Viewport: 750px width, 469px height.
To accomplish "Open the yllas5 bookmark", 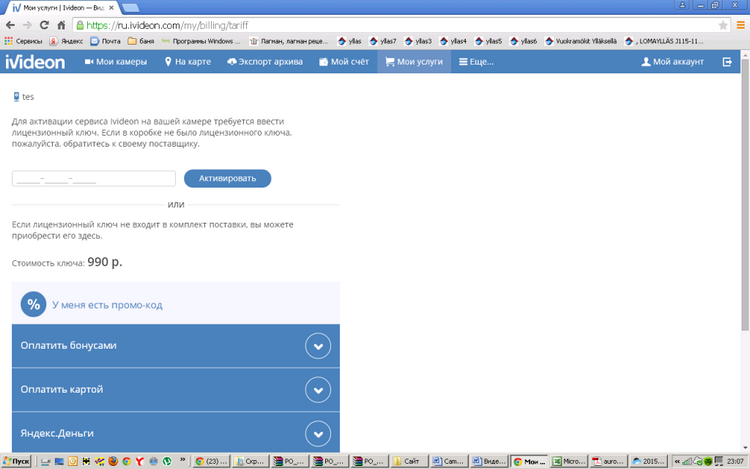I will pyautogui.click(x=488, y=41).
